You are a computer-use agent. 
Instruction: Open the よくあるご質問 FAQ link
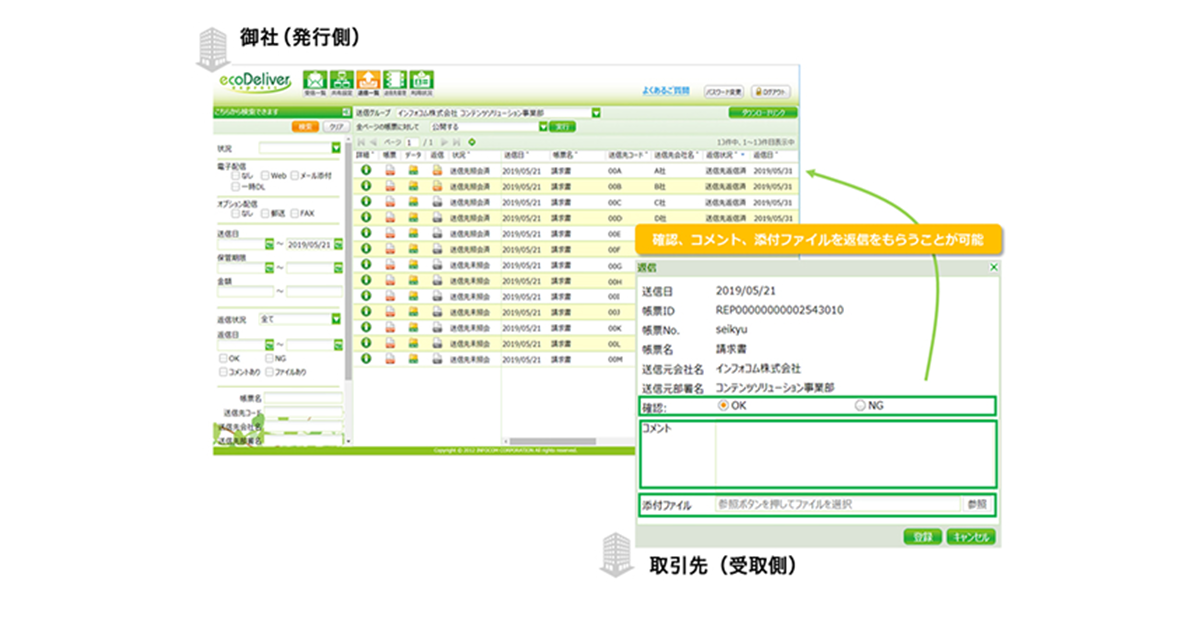pos(666,90)
